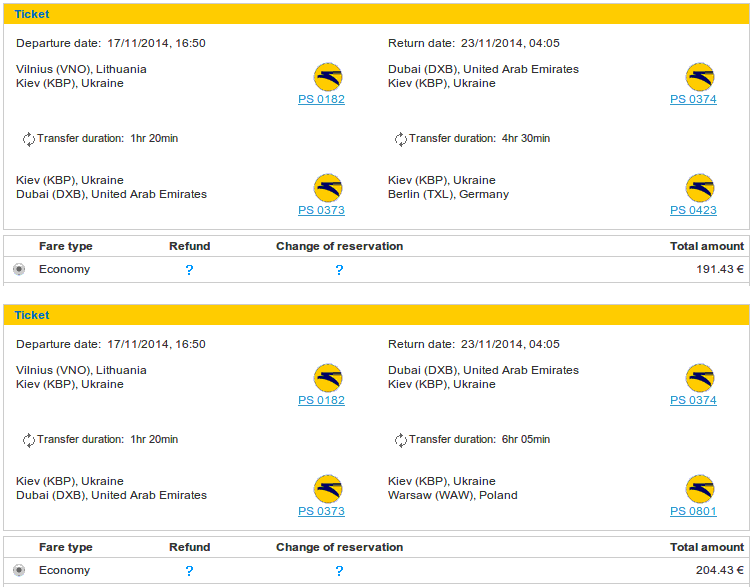Click first ticket's yellow Ticket header
Image resolution: width=756 pixels, height=588 pixels.
point(376,14)
